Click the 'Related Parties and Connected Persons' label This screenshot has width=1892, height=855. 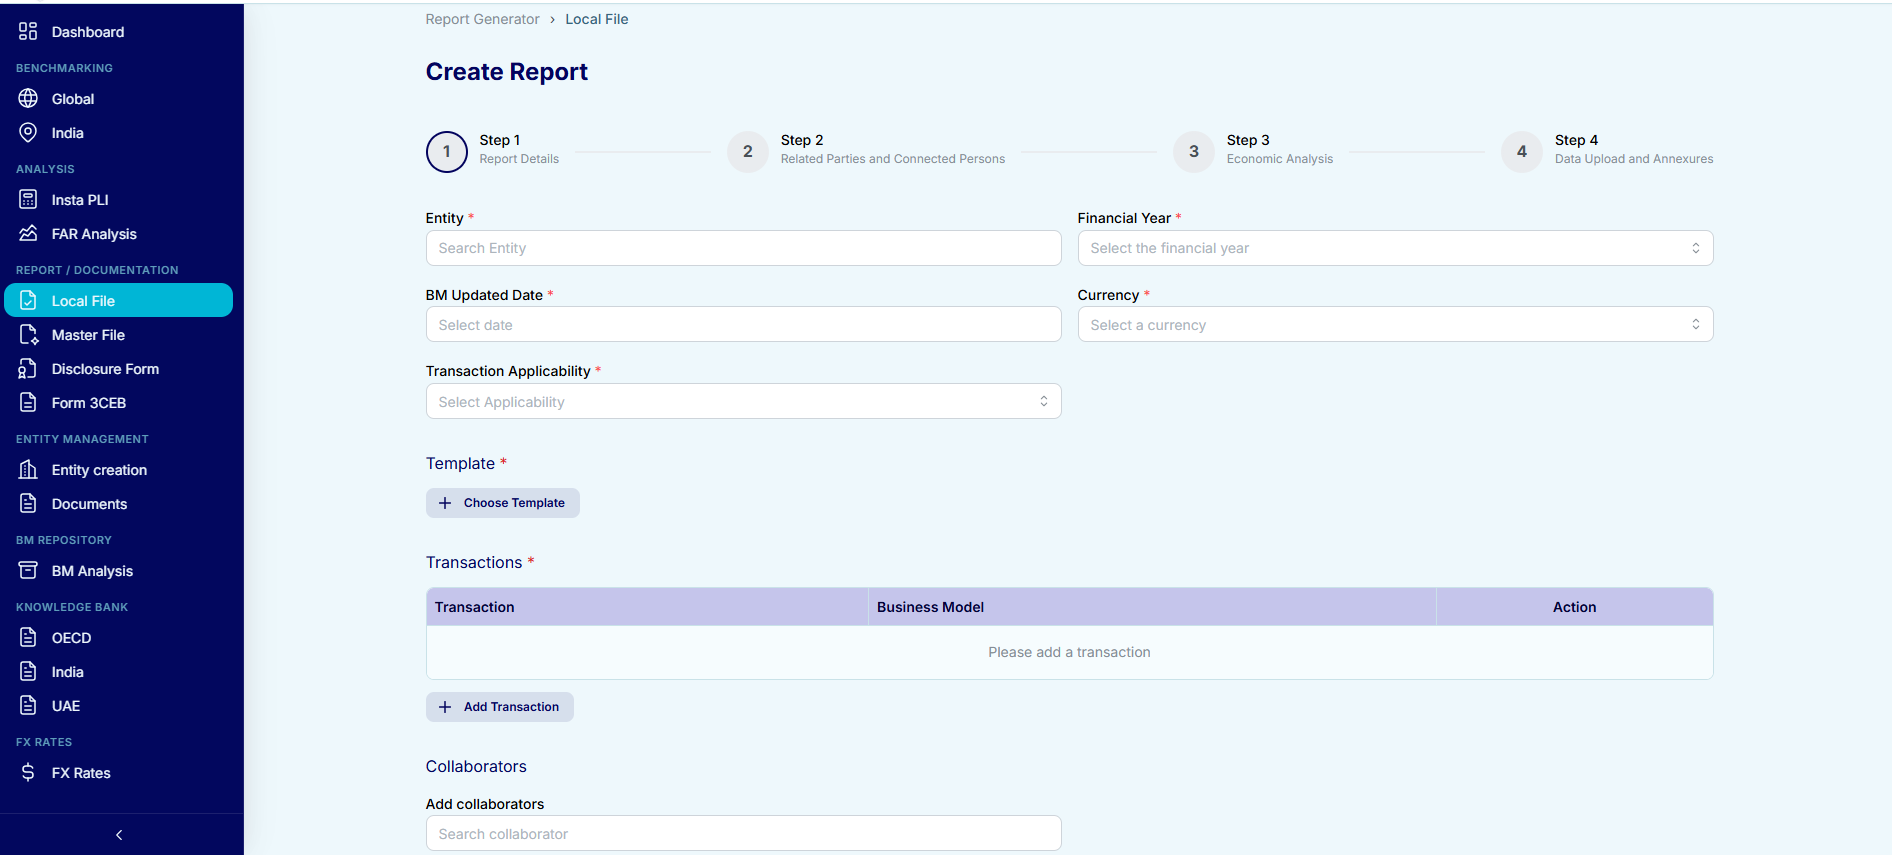893,159
